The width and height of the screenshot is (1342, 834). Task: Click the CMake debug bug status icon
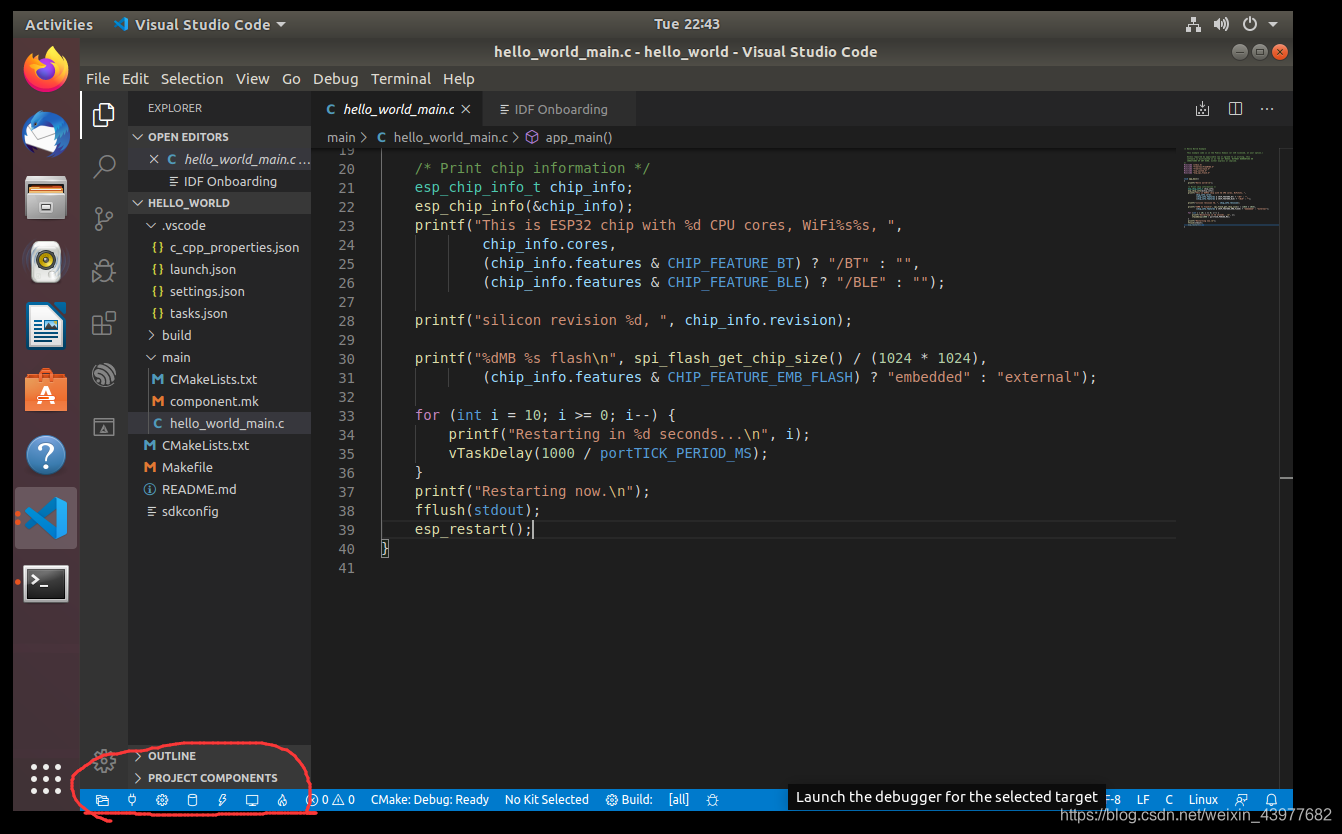tap(712, 800)
